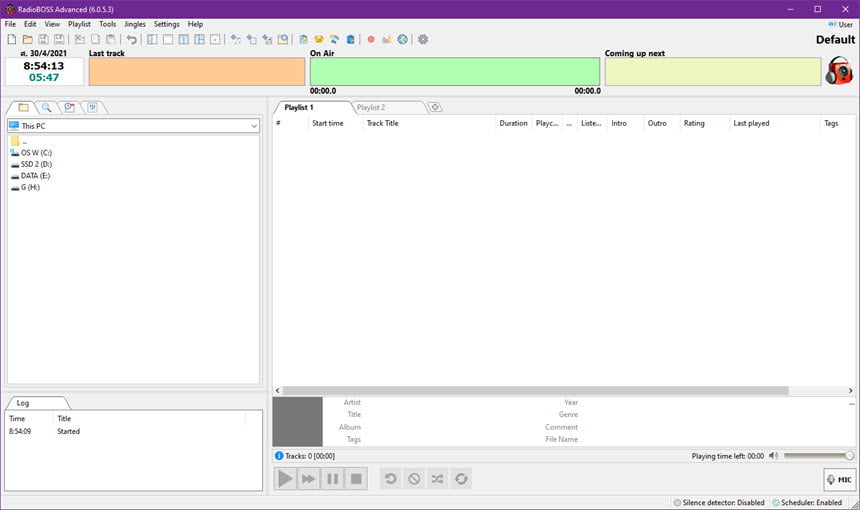Skip to next track with fast-forward button
Viewport: 860px width, 510px height.
tap(309, 479)
